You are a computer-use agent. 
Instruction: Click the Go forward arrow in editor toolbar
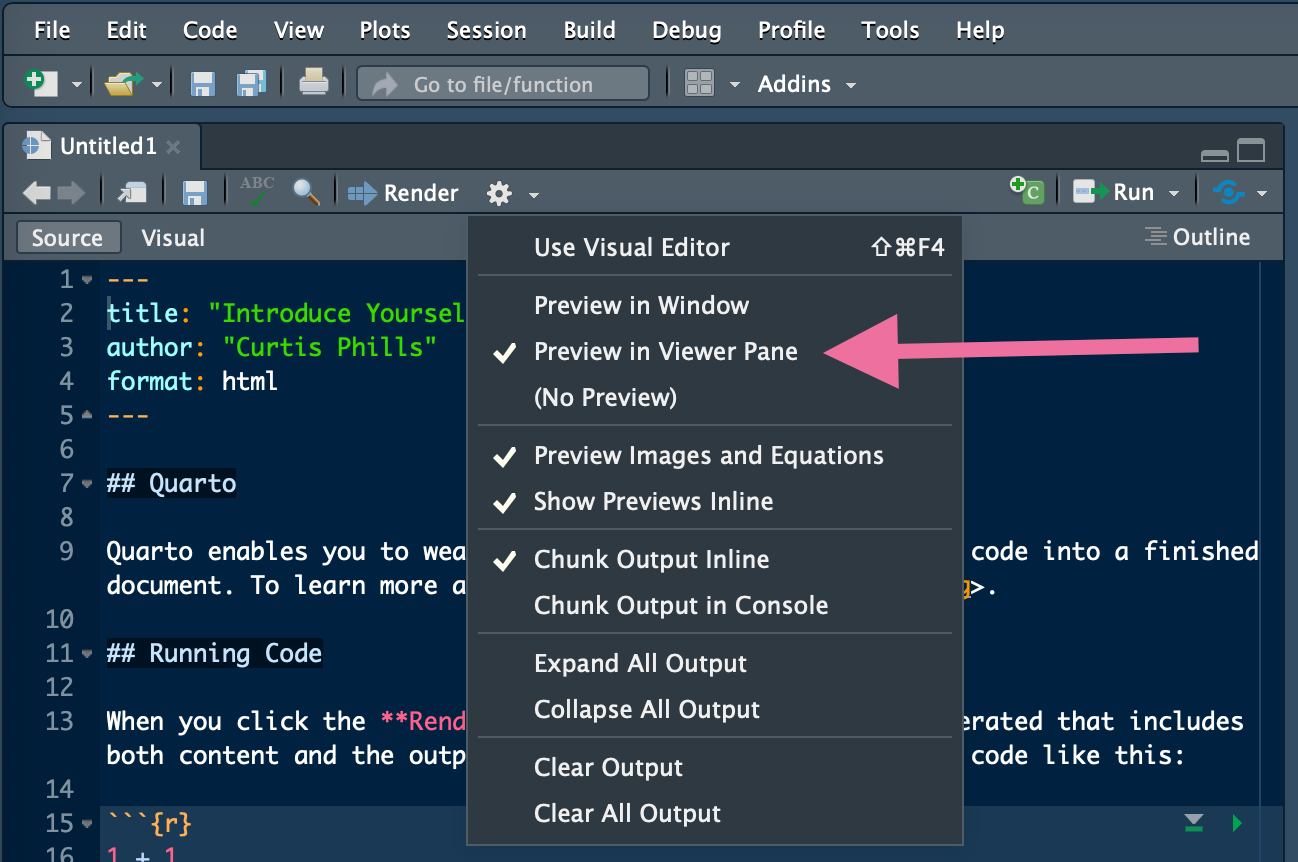click(x=70, y=192)
